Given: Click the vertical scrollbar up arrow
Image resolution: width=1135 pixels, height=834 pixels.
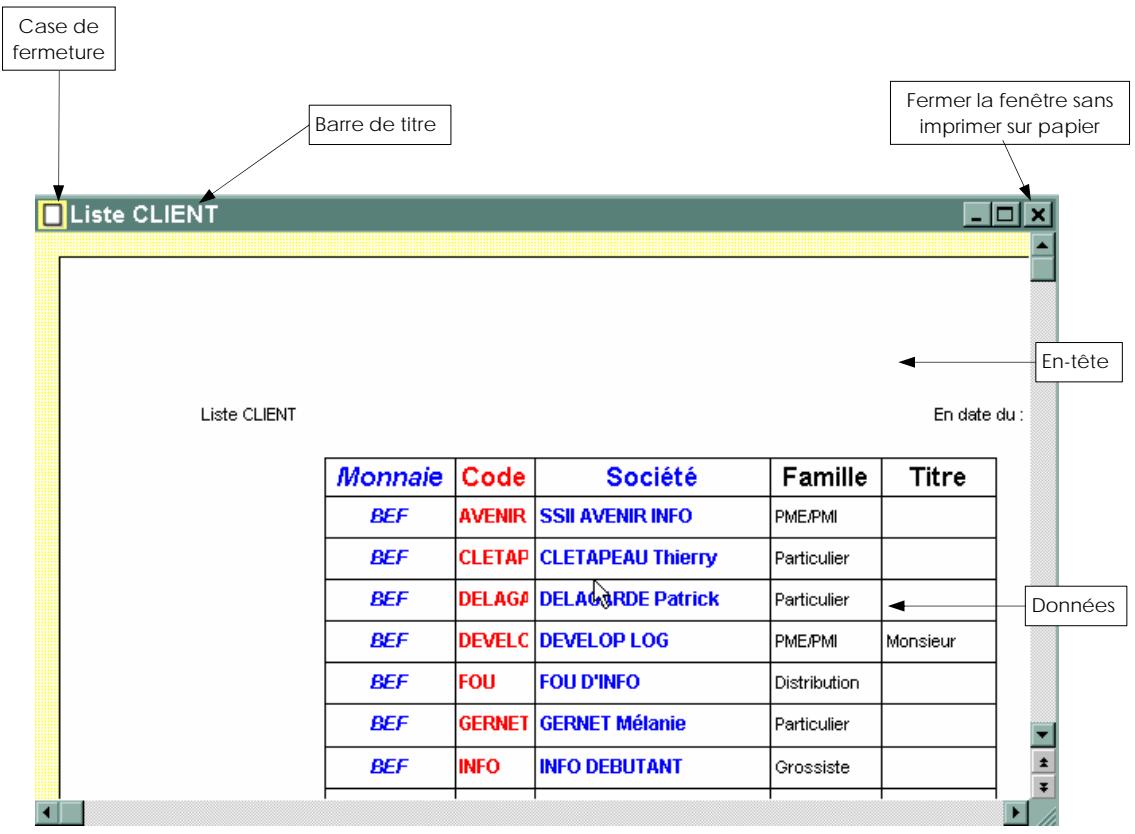Looking at the screenshot, I should (x=1042, y=245).
